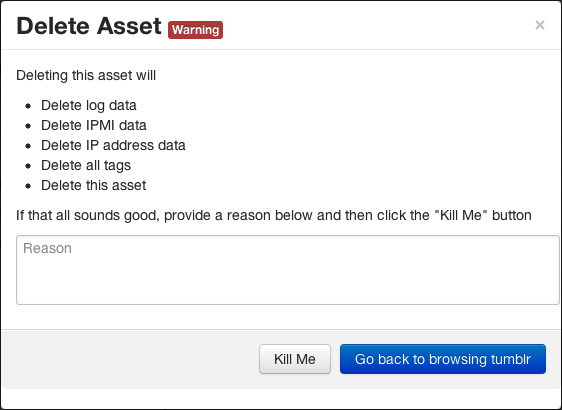Screen dimensions: 562x410
Task: Click the Deleting this asset will text
Action: click(86, 76)
